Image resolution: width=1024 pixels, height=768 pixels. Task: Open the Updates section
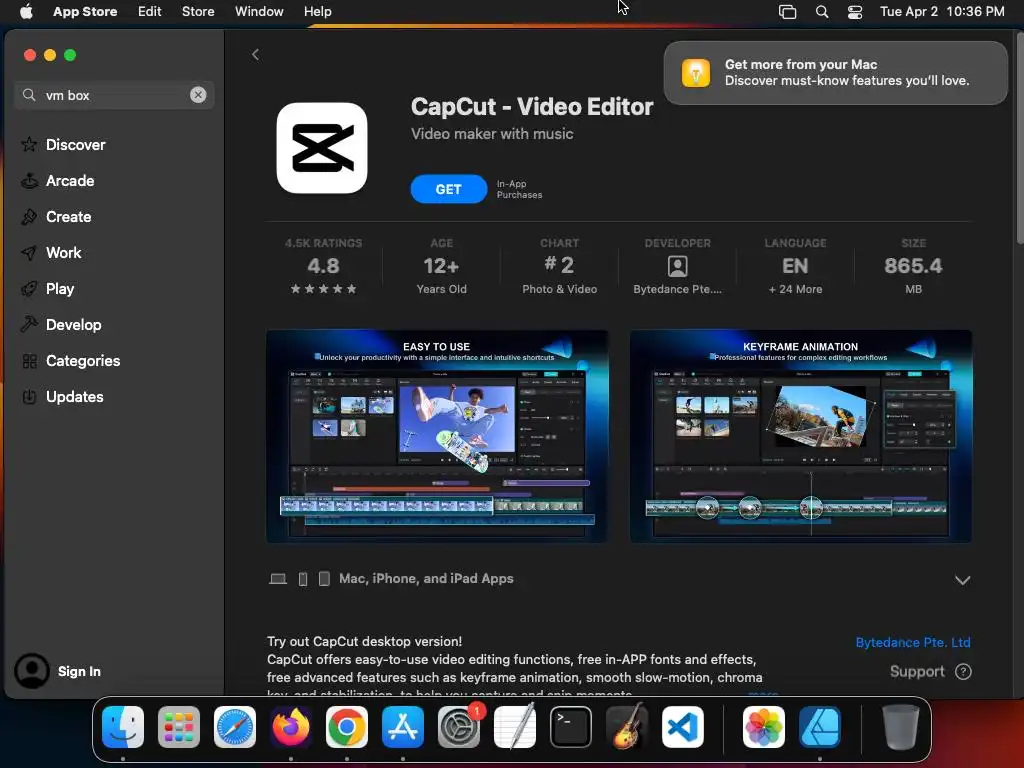(74, 396)
